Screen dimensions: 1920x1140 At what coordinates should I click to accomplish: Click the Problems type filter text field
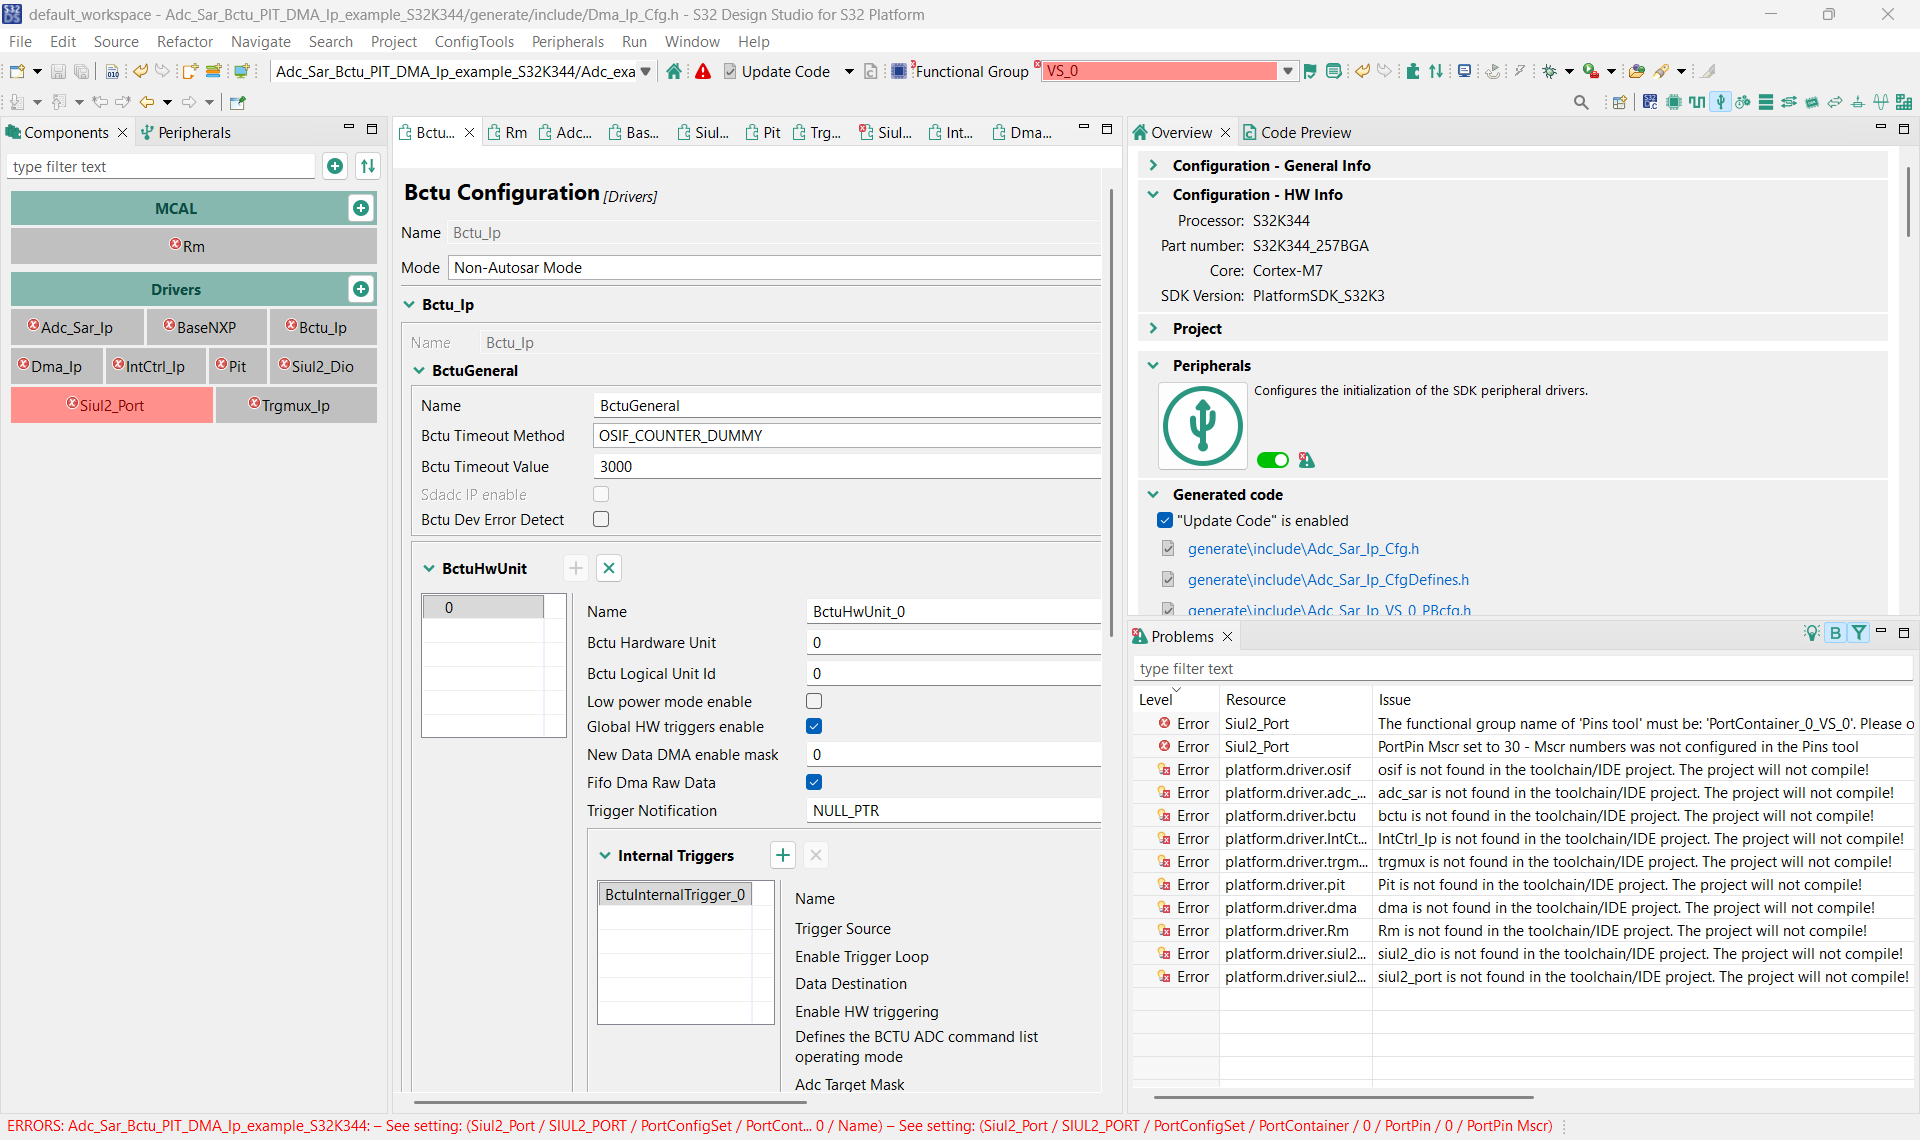1522,669
